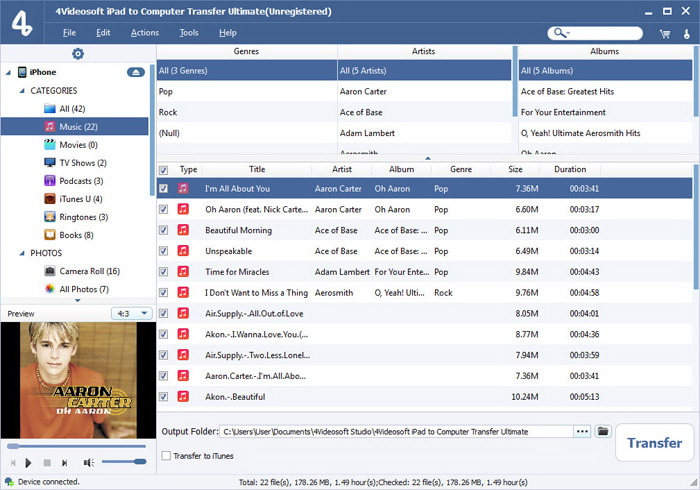700x490 pixels.
Task: Click the Transfer button
Action: [655, 443]
